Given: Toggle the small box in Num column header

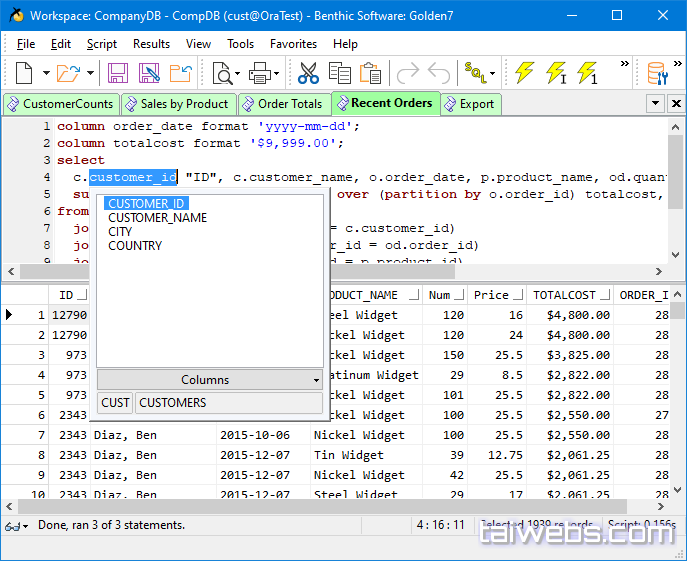Looking at the screenshot, I should click(x=458, y=296).
